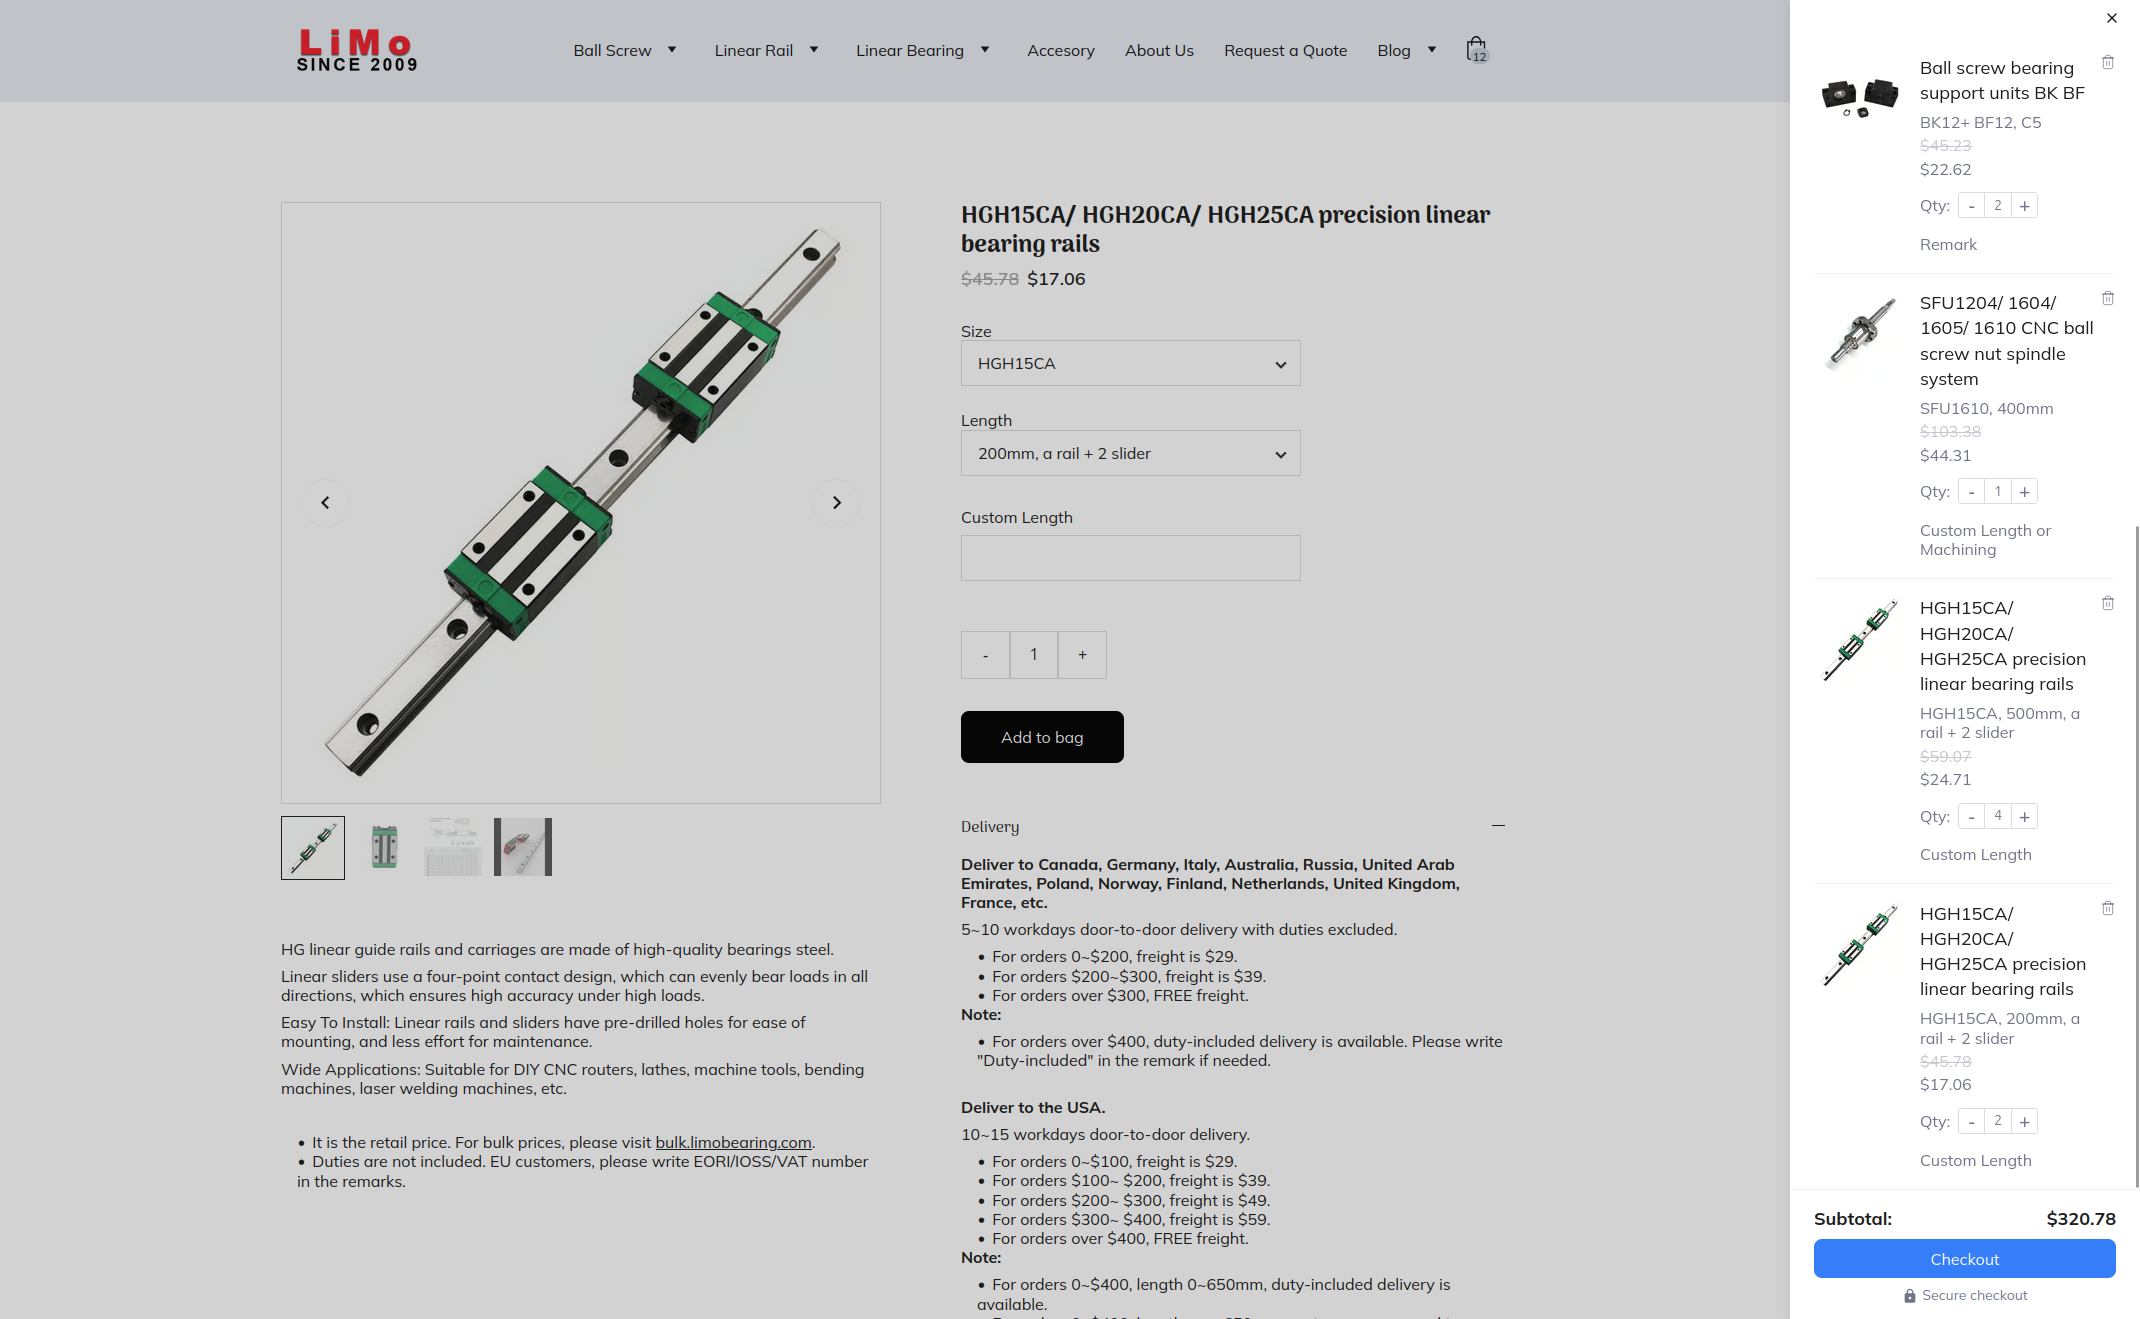Remove the HGH15CA 500mm rail from cart
2140x1319 pixels.
[2108, 603]
